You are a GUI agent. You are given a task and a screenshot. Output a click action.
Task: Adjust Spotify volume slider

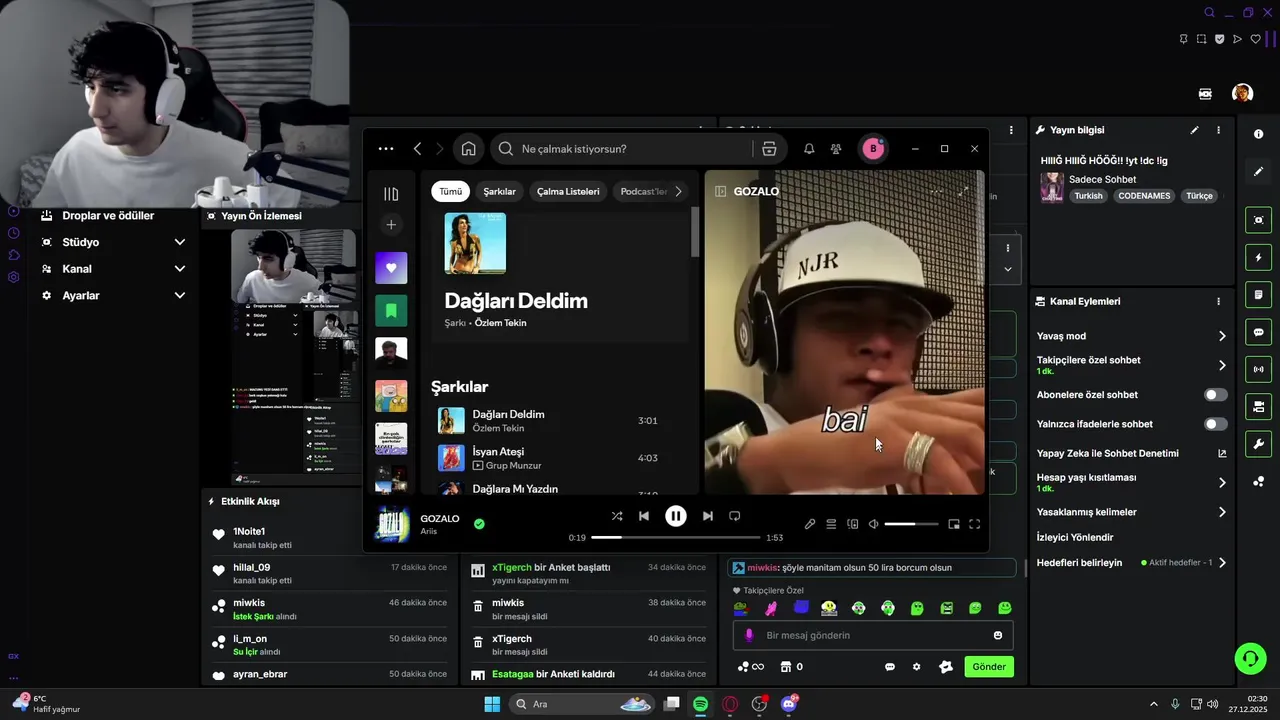click(x=911, y=524)
